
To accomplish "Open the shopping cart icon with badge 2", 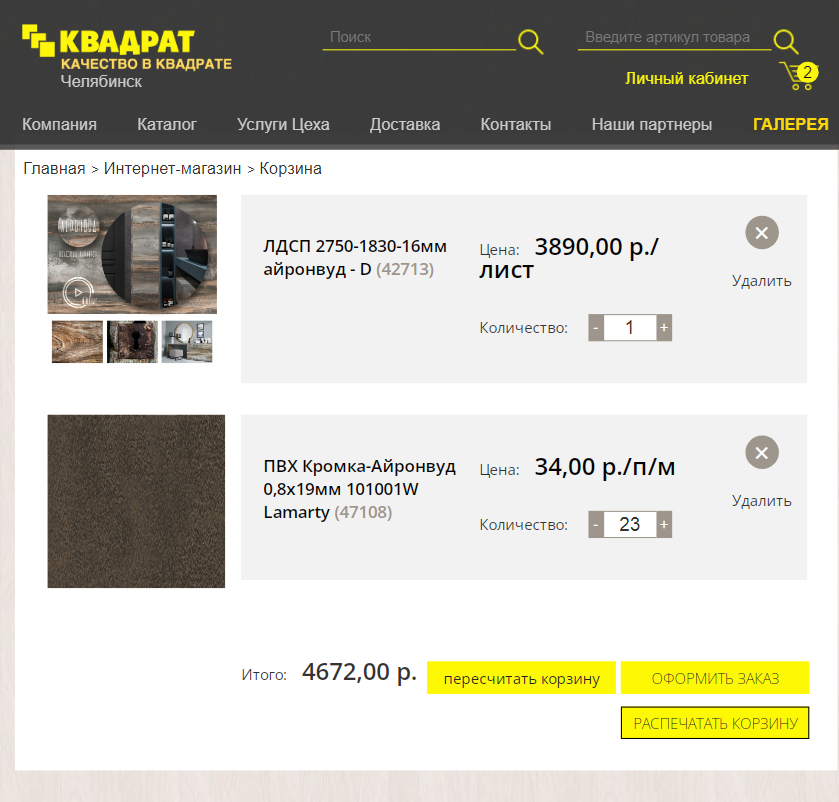I will [x=799, y=76].
